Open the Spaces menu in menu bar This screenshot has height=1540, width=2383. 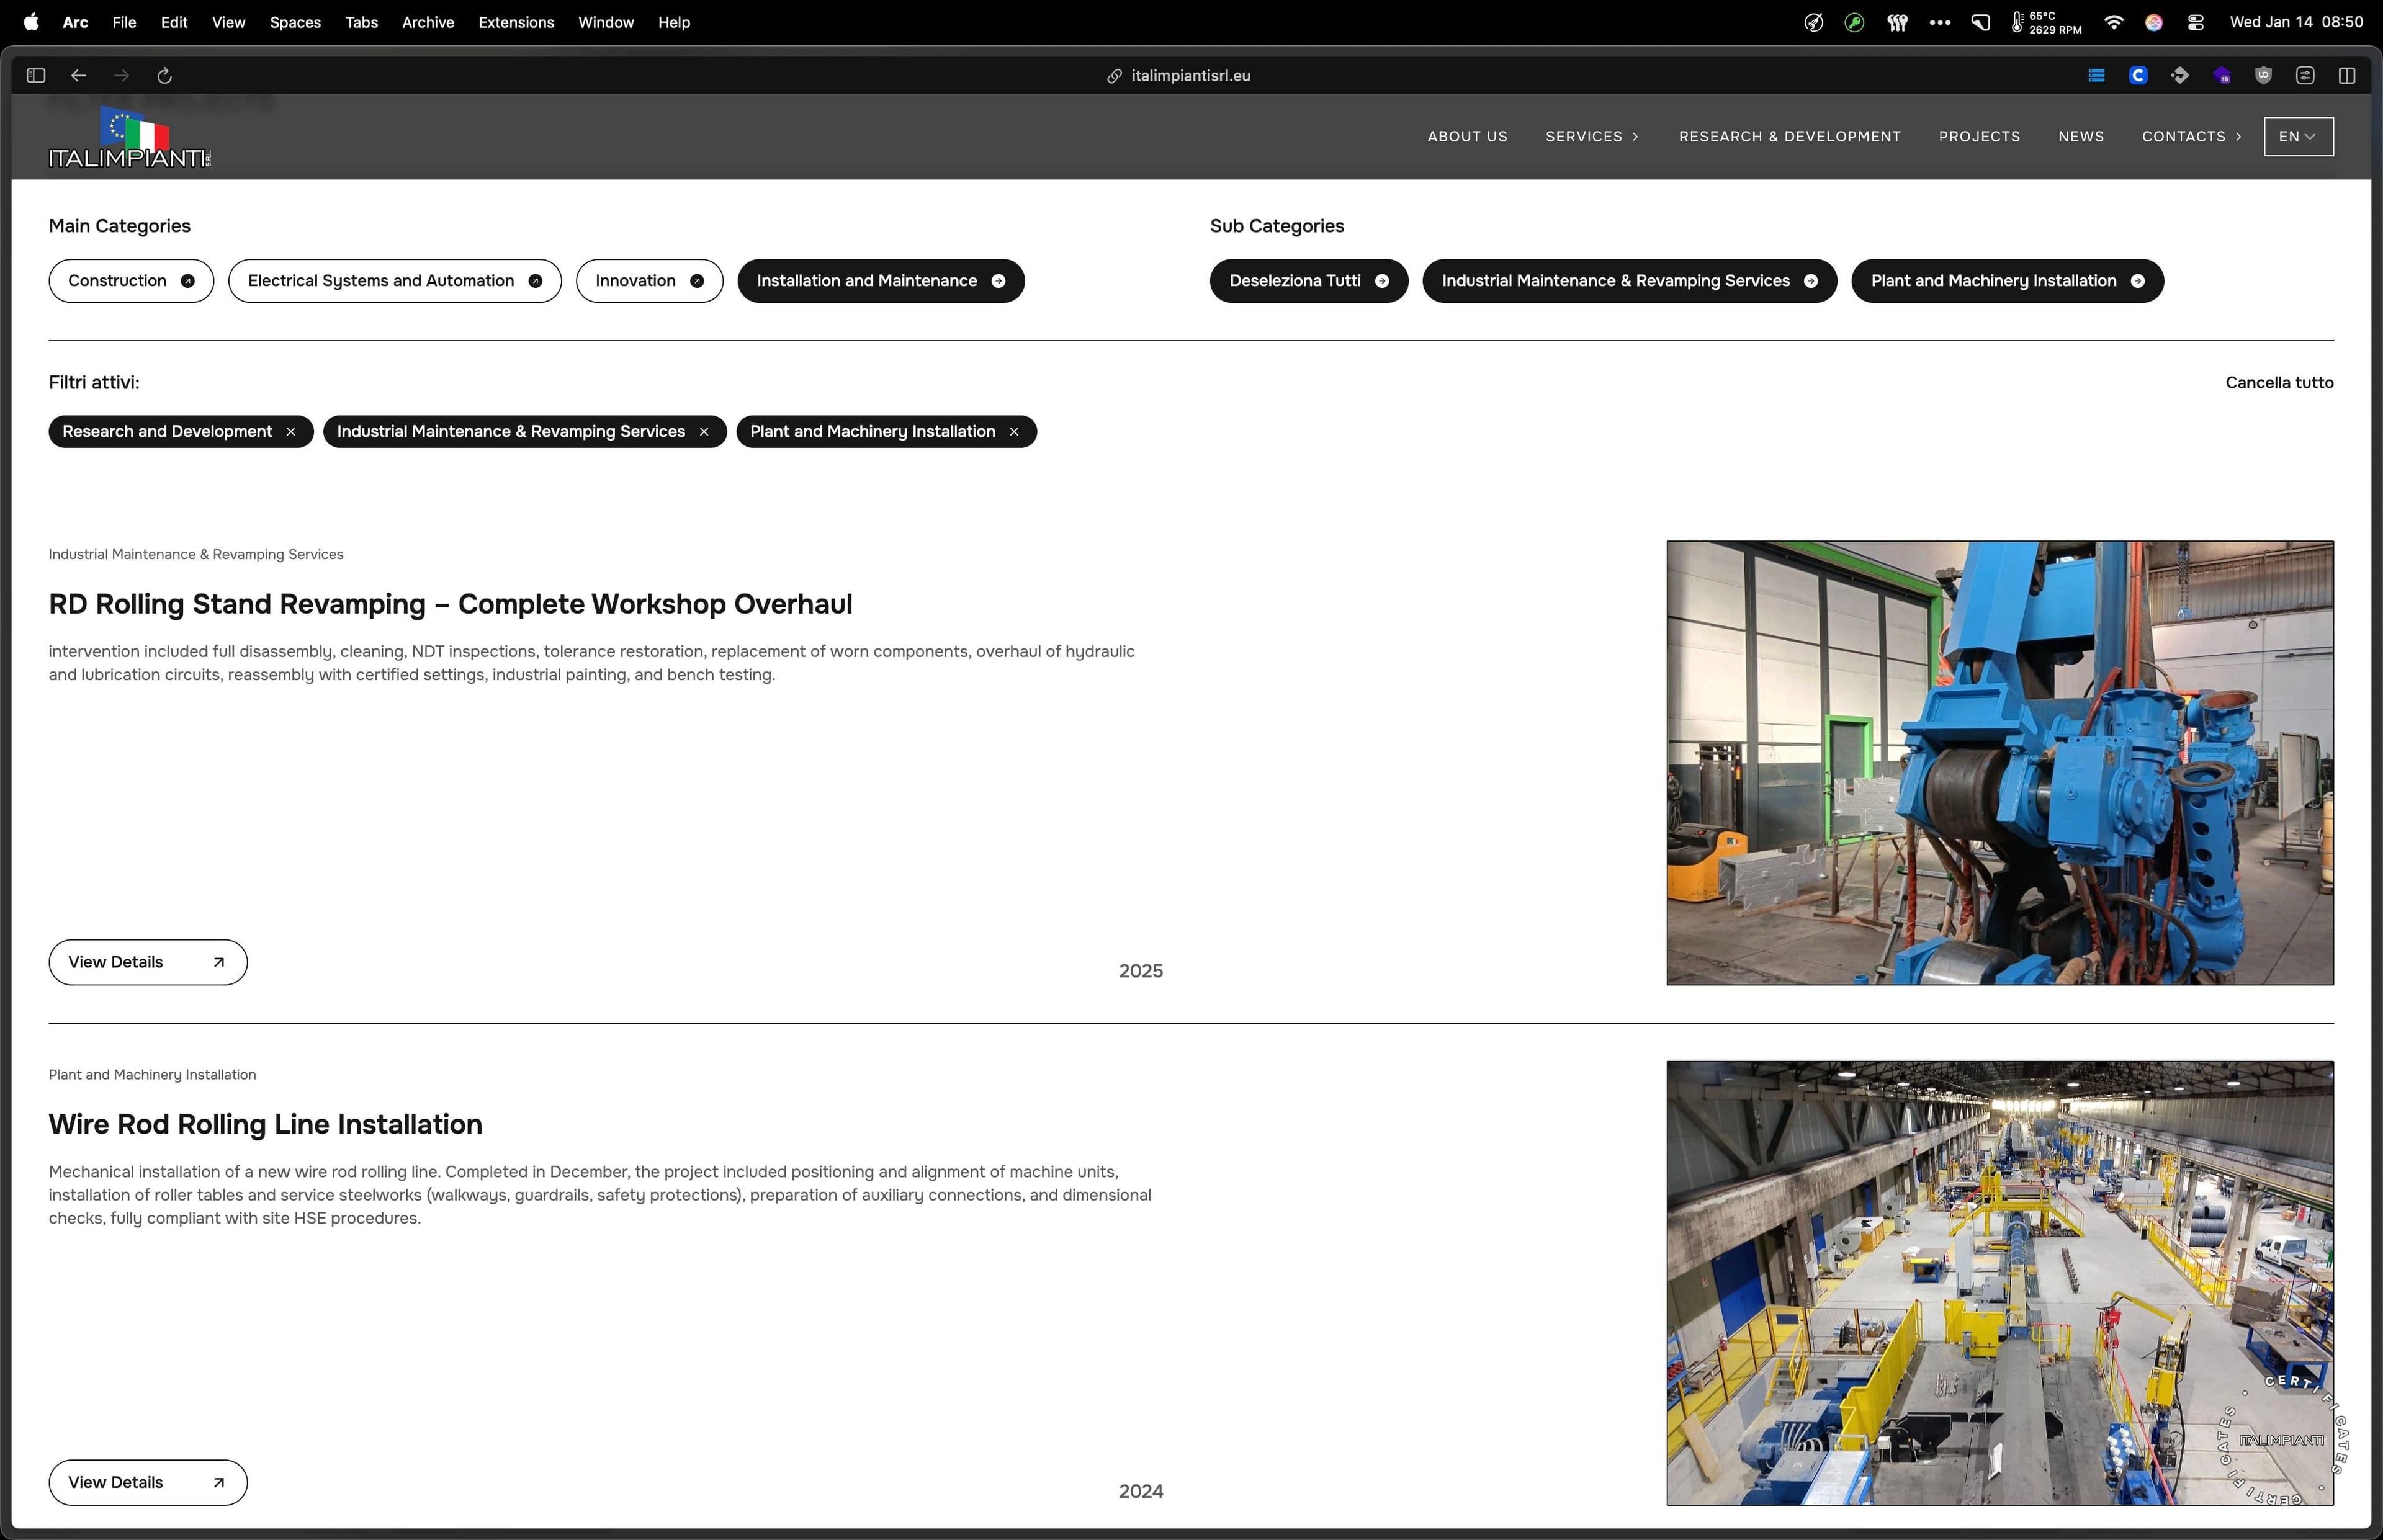click(x=295, y=23)
